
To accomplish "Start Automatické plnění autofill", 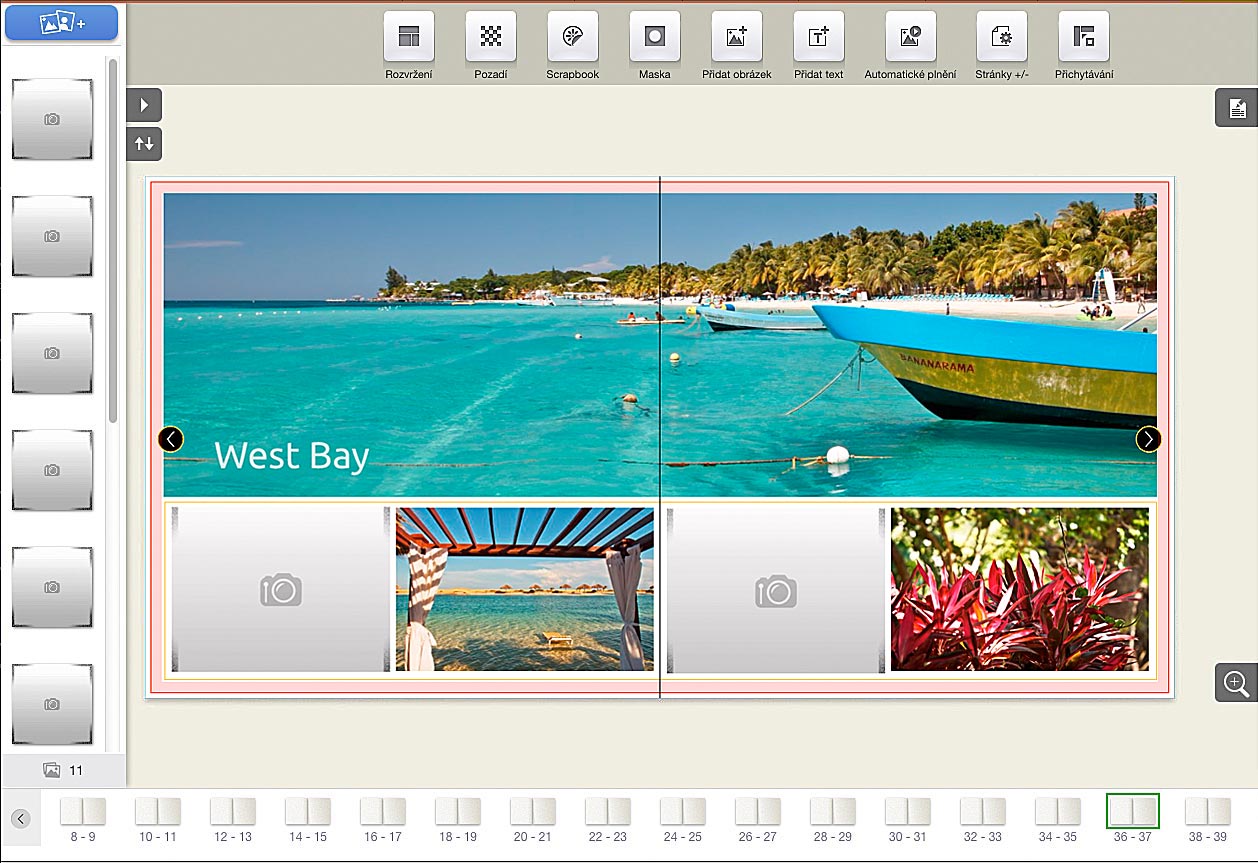I will coord(911,37).
